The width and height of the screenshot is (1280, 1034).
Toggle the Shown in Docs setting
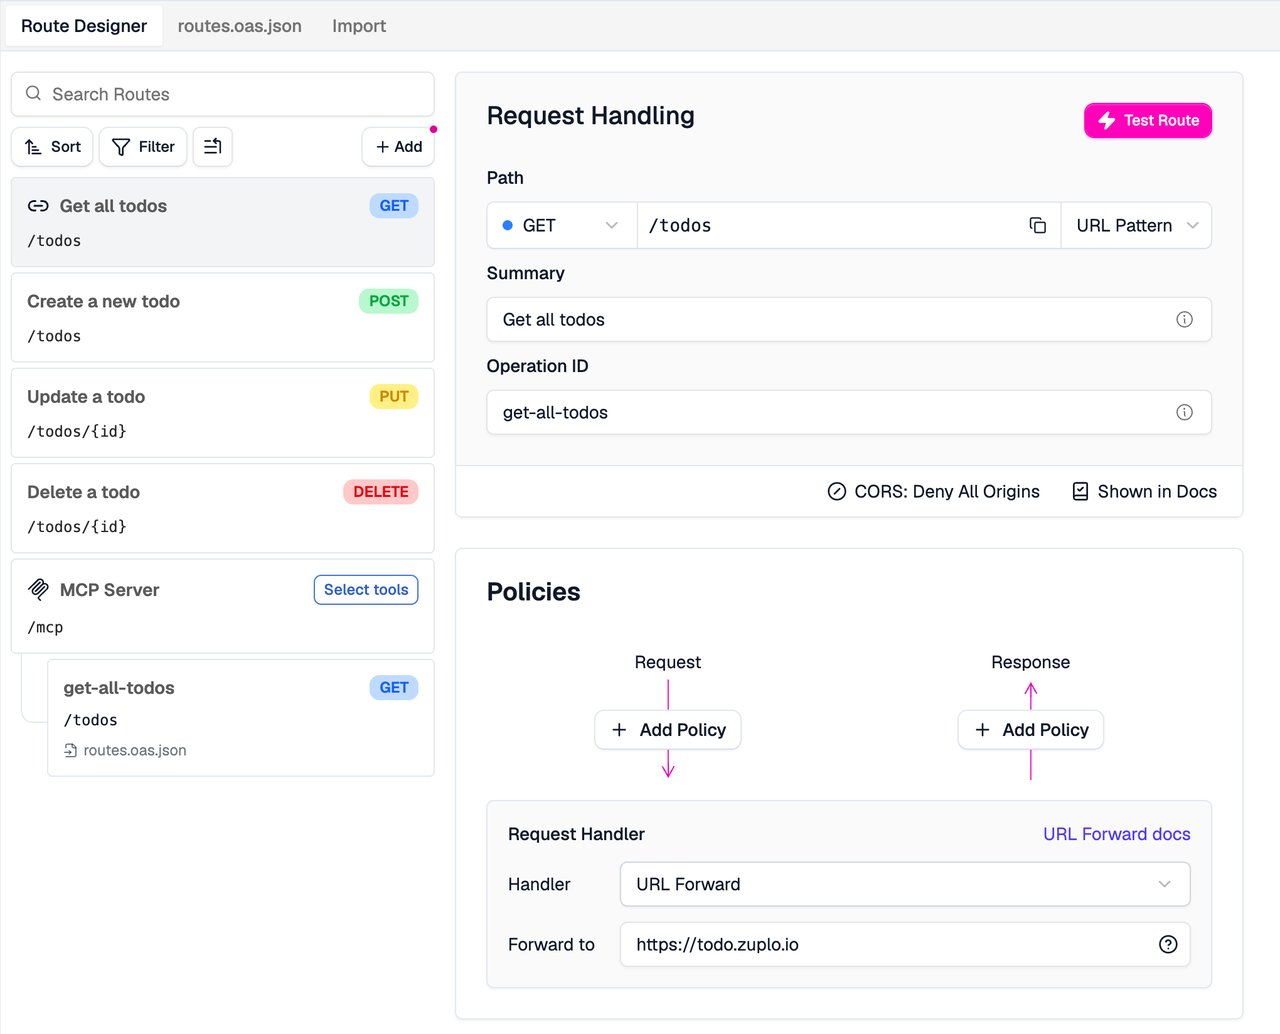click(x=1144, y=492)
